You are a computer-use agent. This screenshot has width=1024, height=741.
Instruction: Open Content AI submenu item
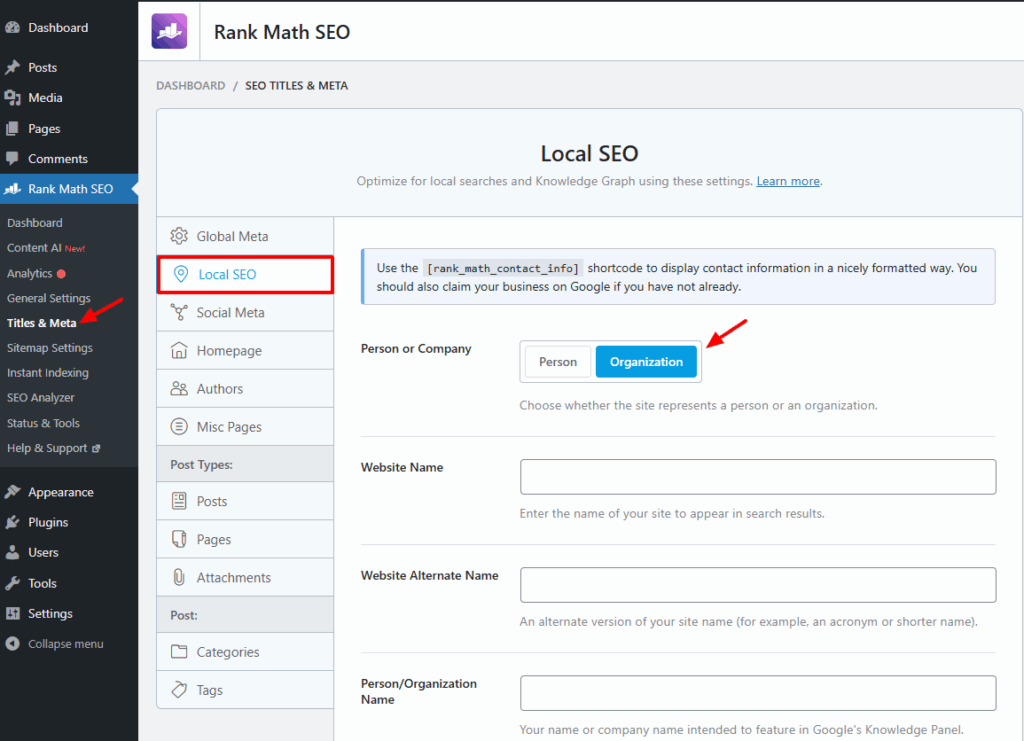point(46,247)
